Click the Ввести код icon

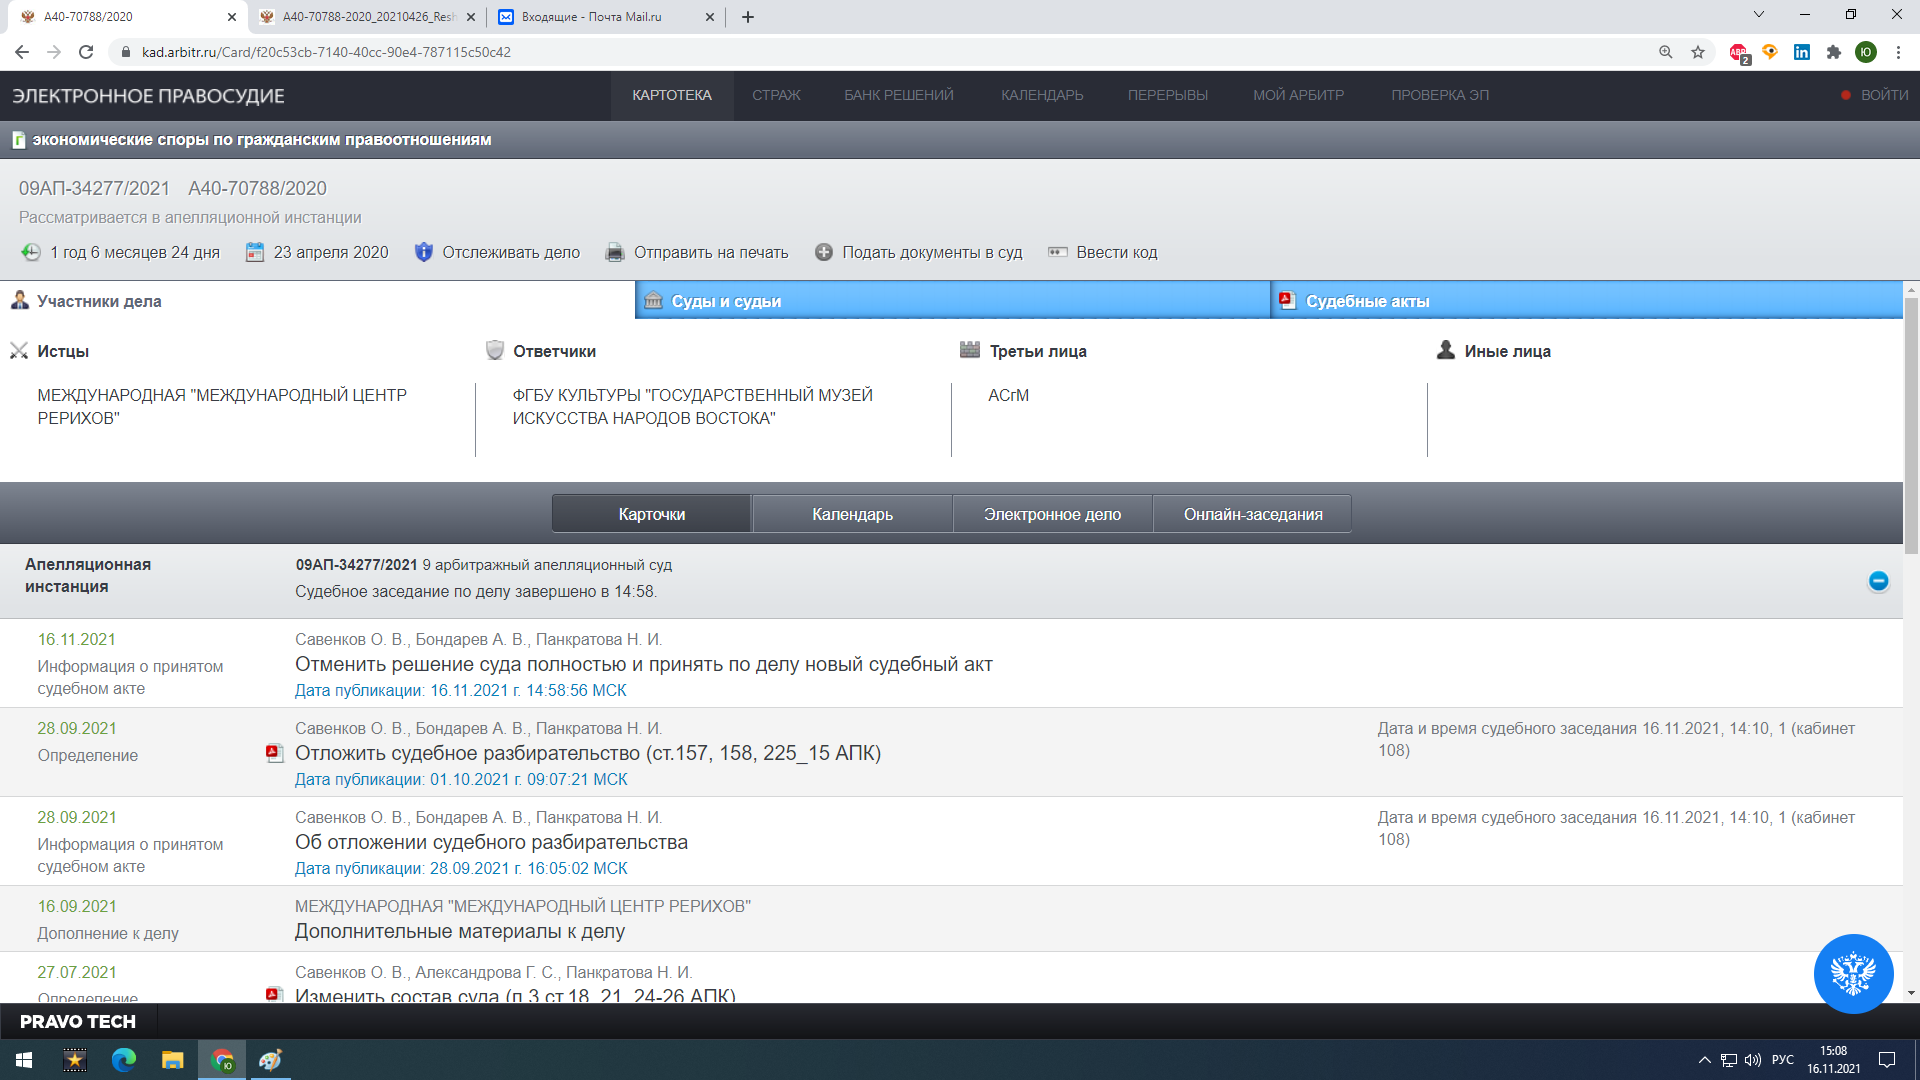click(1058, 252)
